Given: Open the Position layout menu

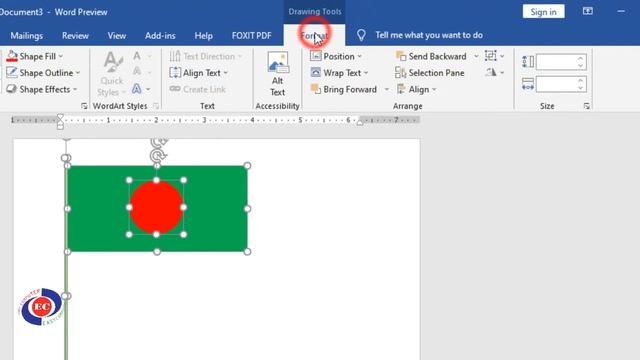Looking at the screenshot, I should [336, 56].
